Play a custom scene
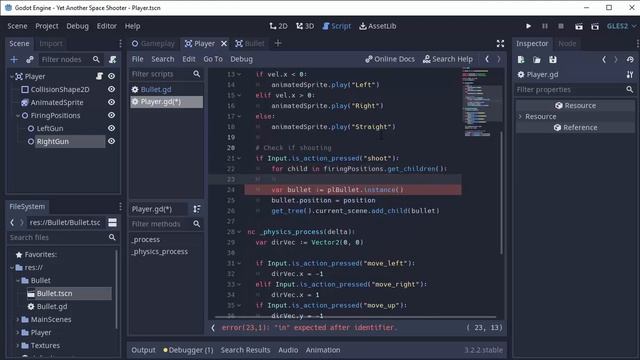This screenshot has width=640, height=360. pyautogui.click(x=595, y=26)
